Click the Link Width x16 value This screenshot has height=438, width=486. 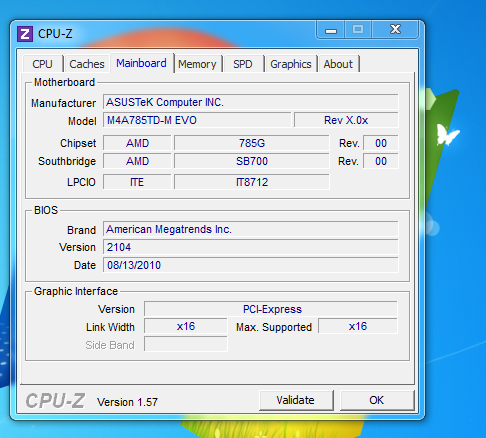(x=186, y=326)
